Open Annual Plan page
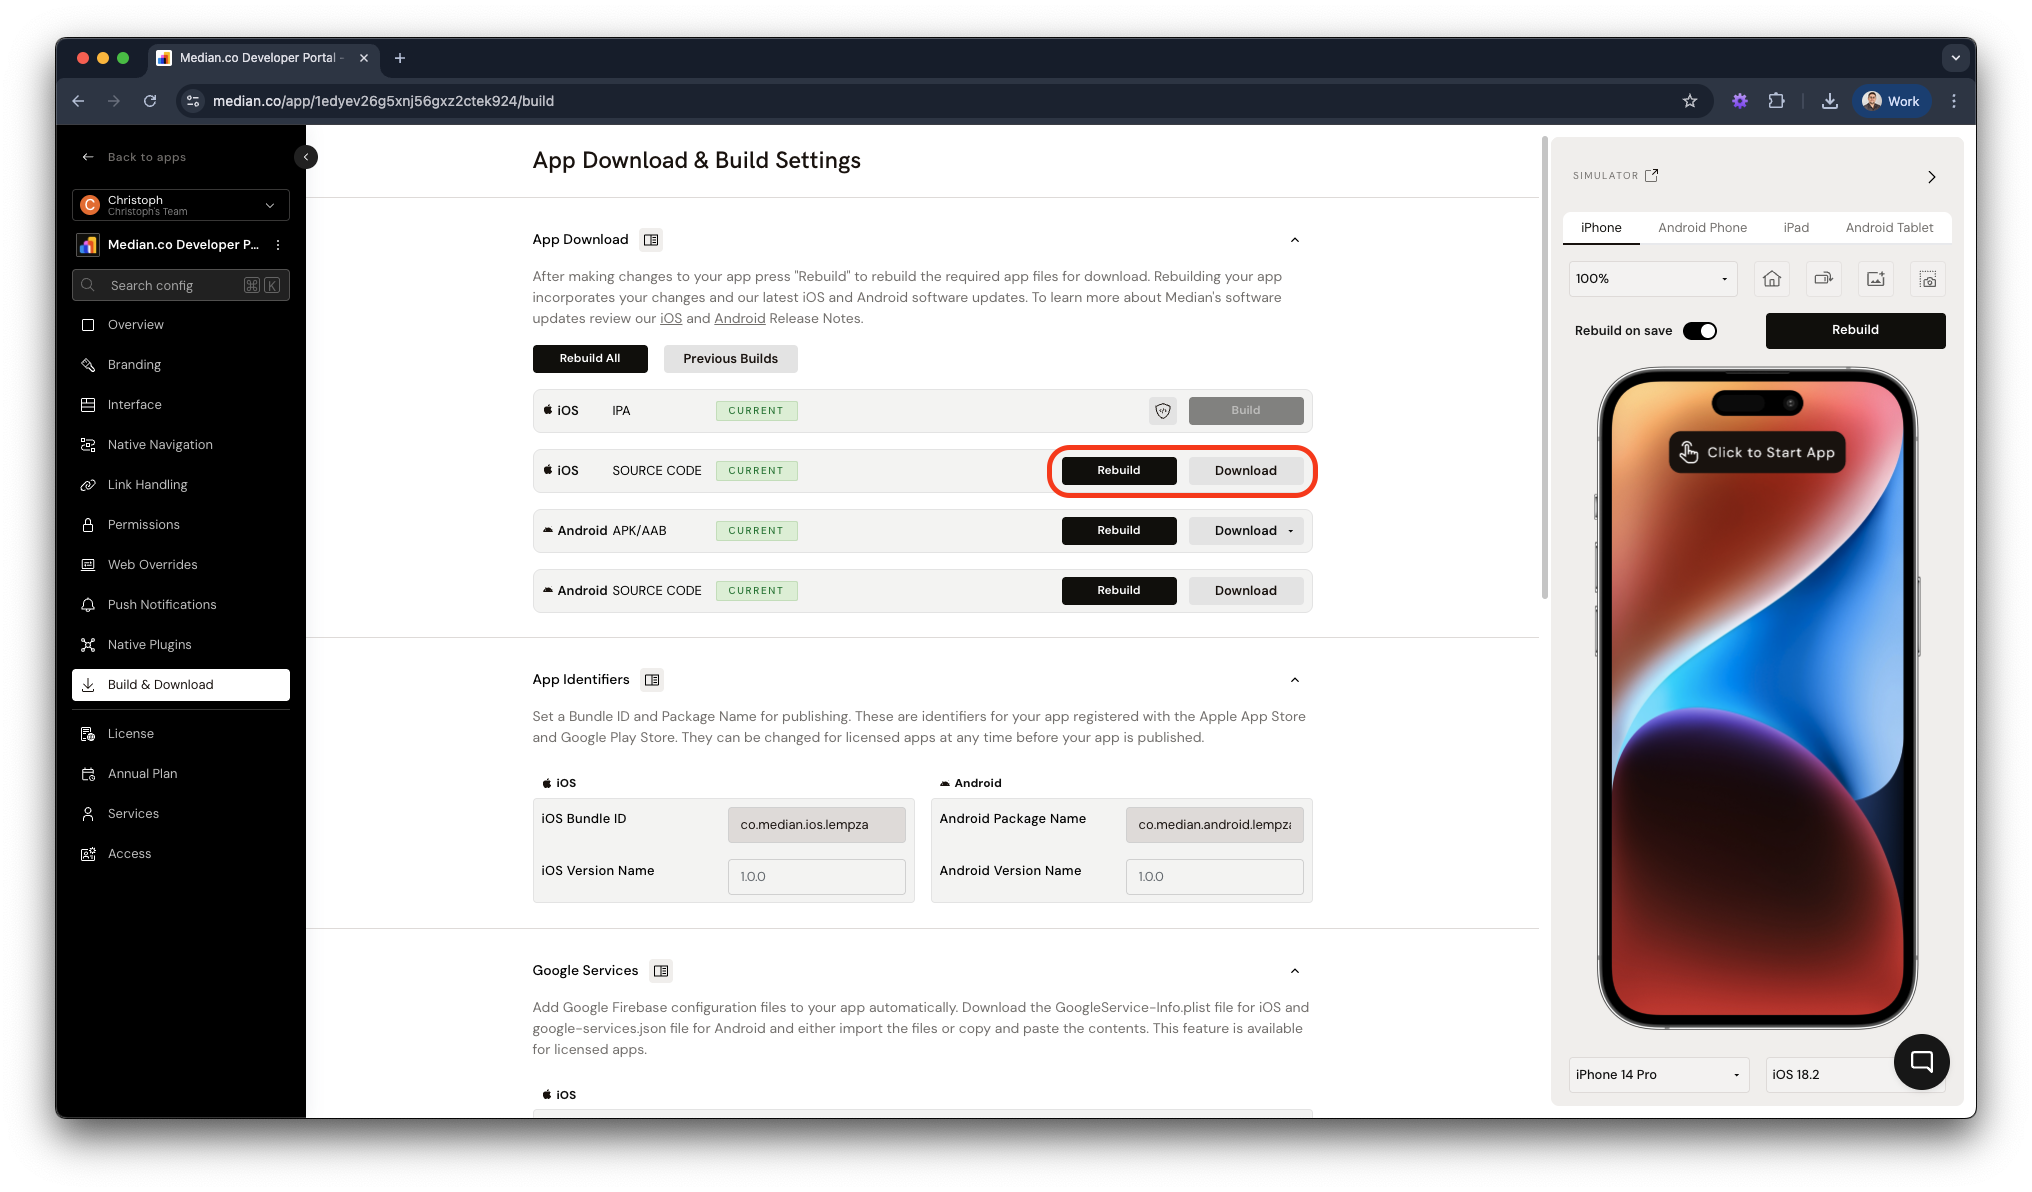The width and height of the screenshot is (2032, 1192). [x=180, y=774]
